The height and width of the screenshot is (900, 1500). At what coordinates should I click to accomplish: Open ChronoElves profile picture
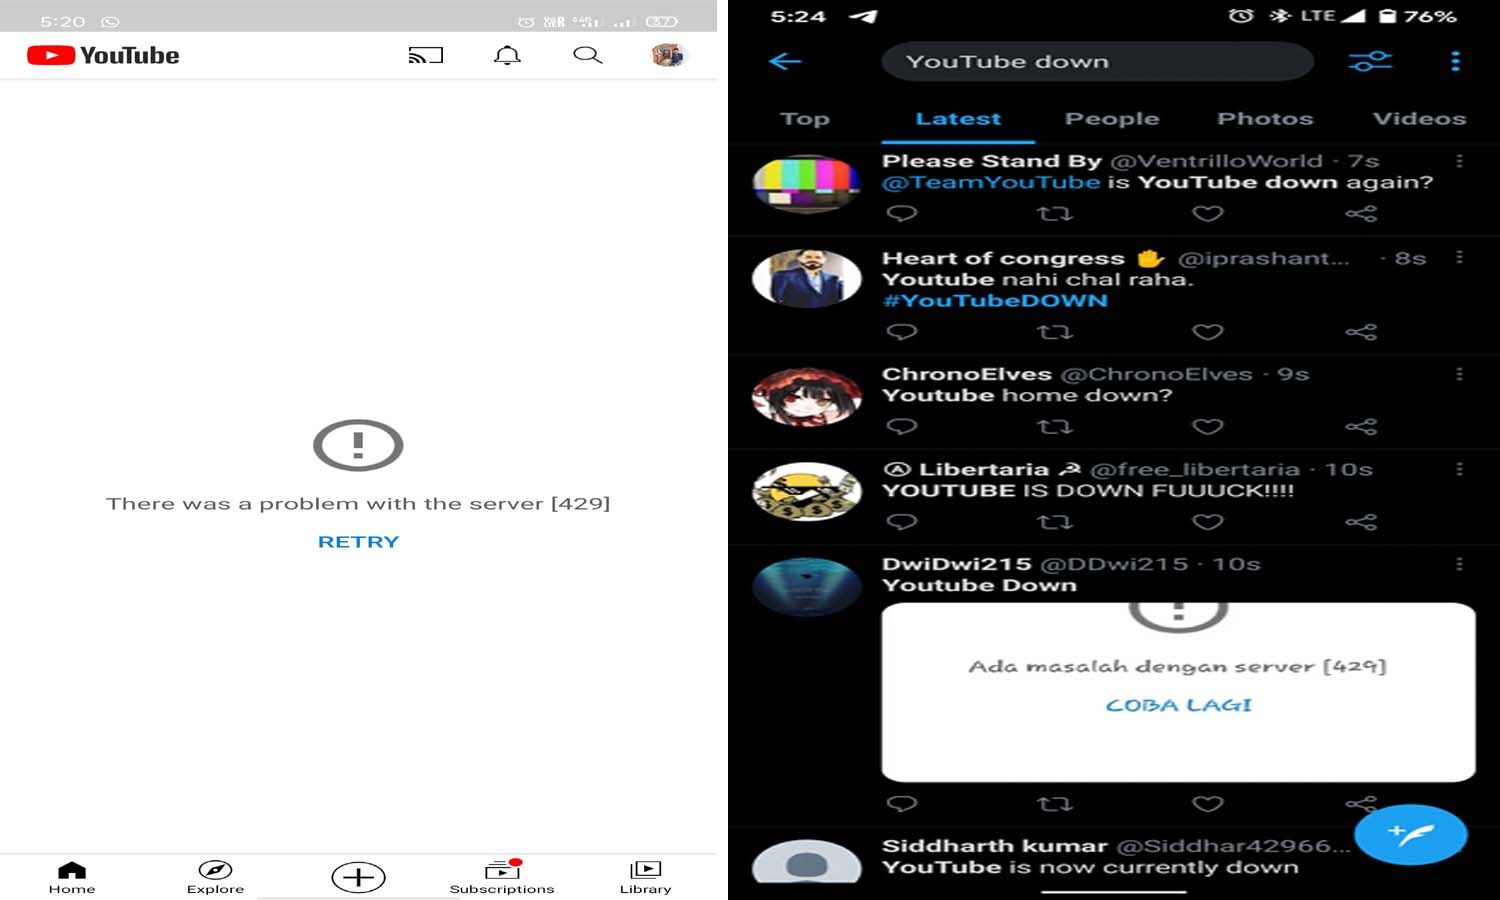pyautogui.click(x=806, y=396)
